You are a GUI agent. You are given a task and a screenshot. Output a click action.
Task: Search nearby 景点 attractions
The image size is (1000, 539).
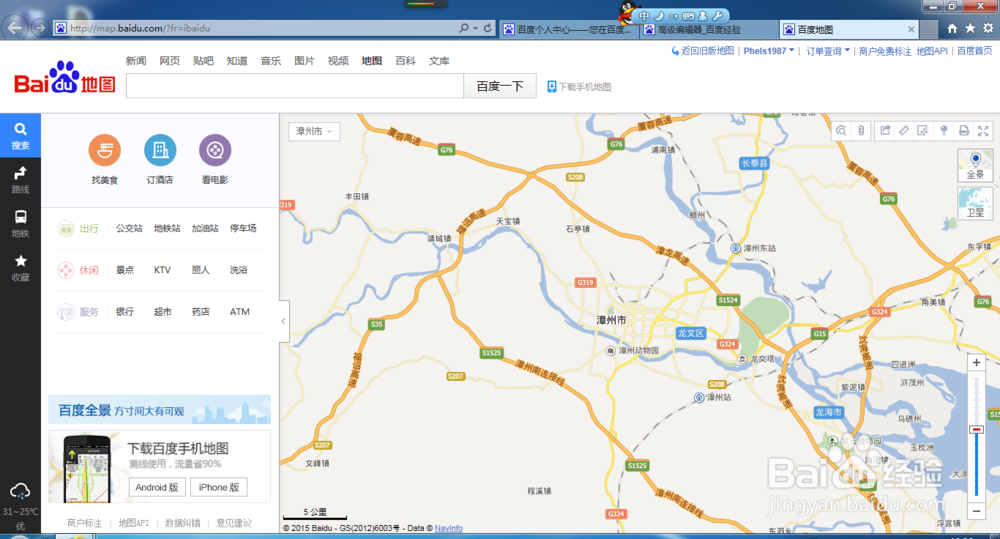click(x=125, y=270)
